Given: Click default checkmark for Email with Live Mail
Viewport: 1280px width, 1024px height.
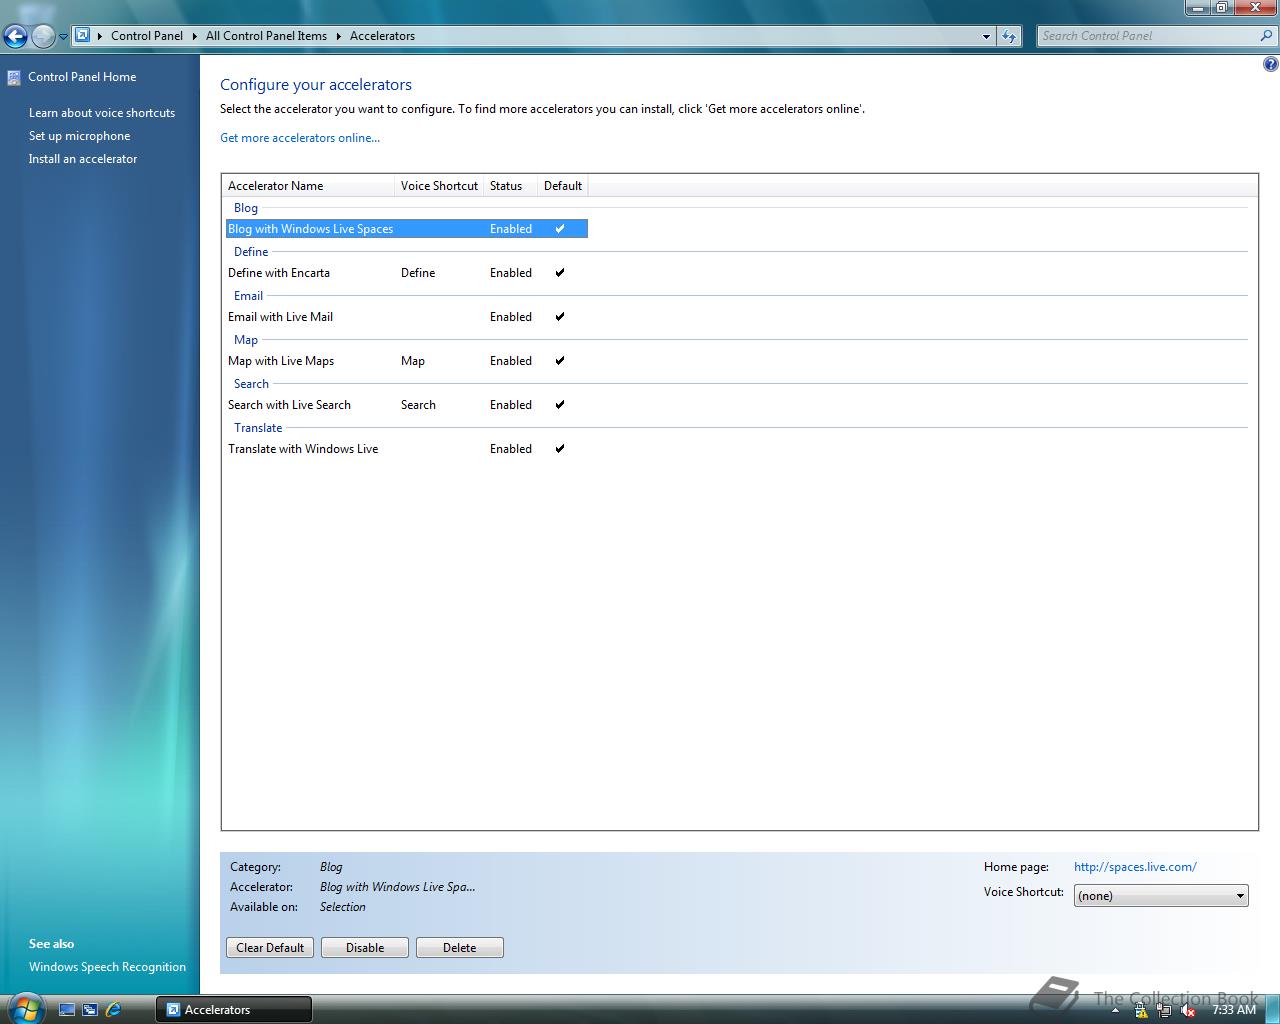Looking at the screenshot, I should click(x=560, y=317).
